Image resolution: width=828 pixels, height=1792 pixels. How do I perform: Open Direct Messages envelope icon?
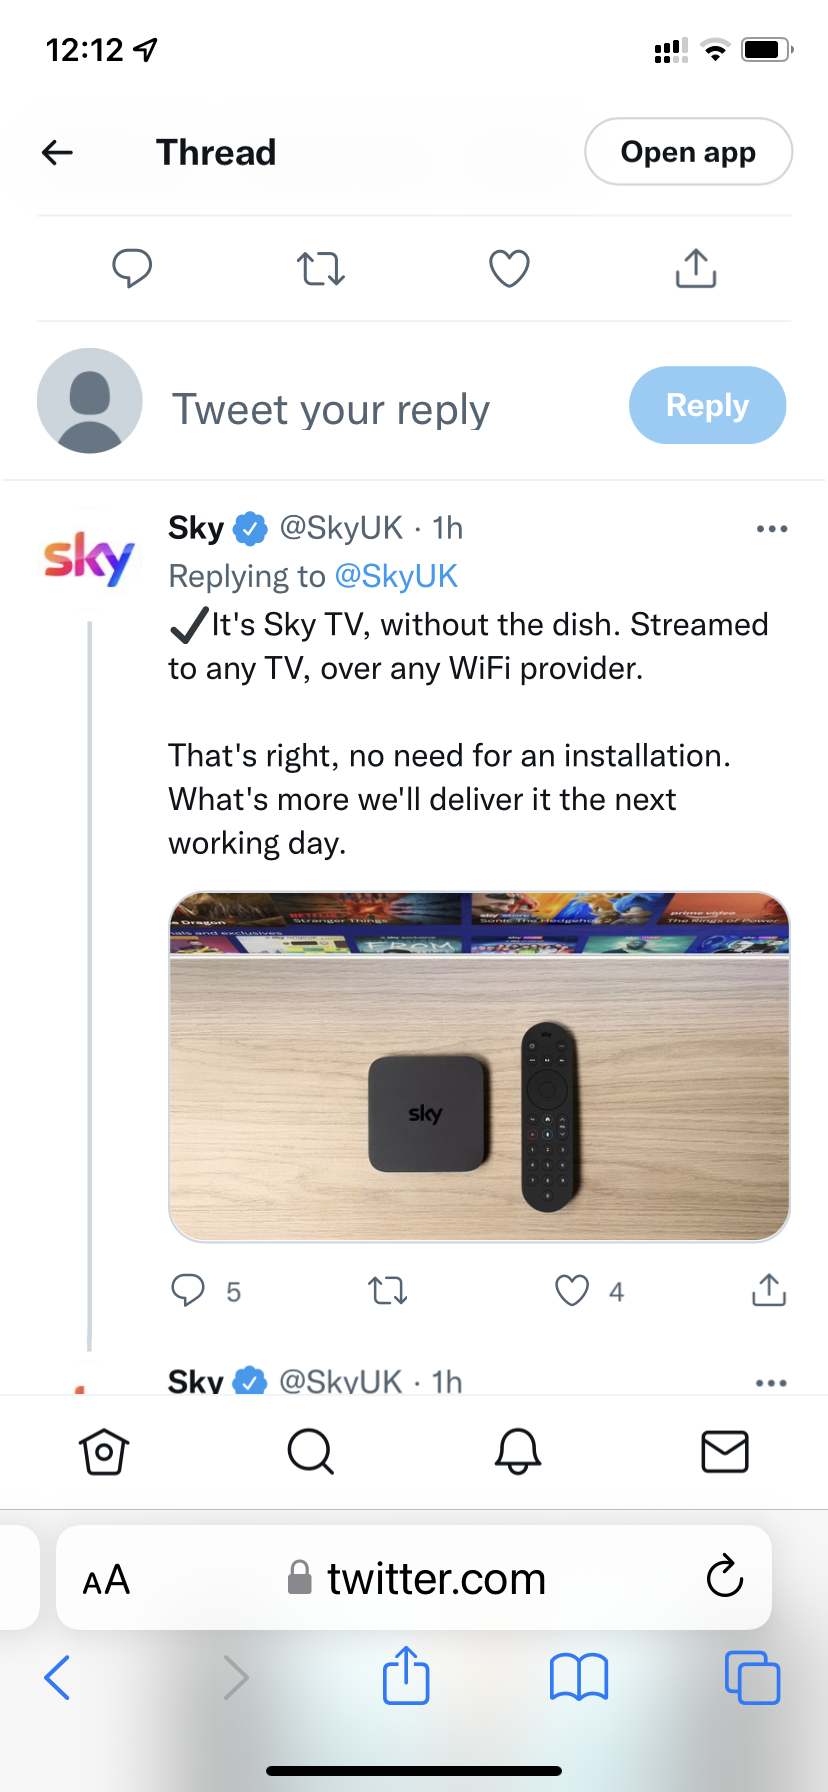pyautogui.click(x=724, y=1452)
